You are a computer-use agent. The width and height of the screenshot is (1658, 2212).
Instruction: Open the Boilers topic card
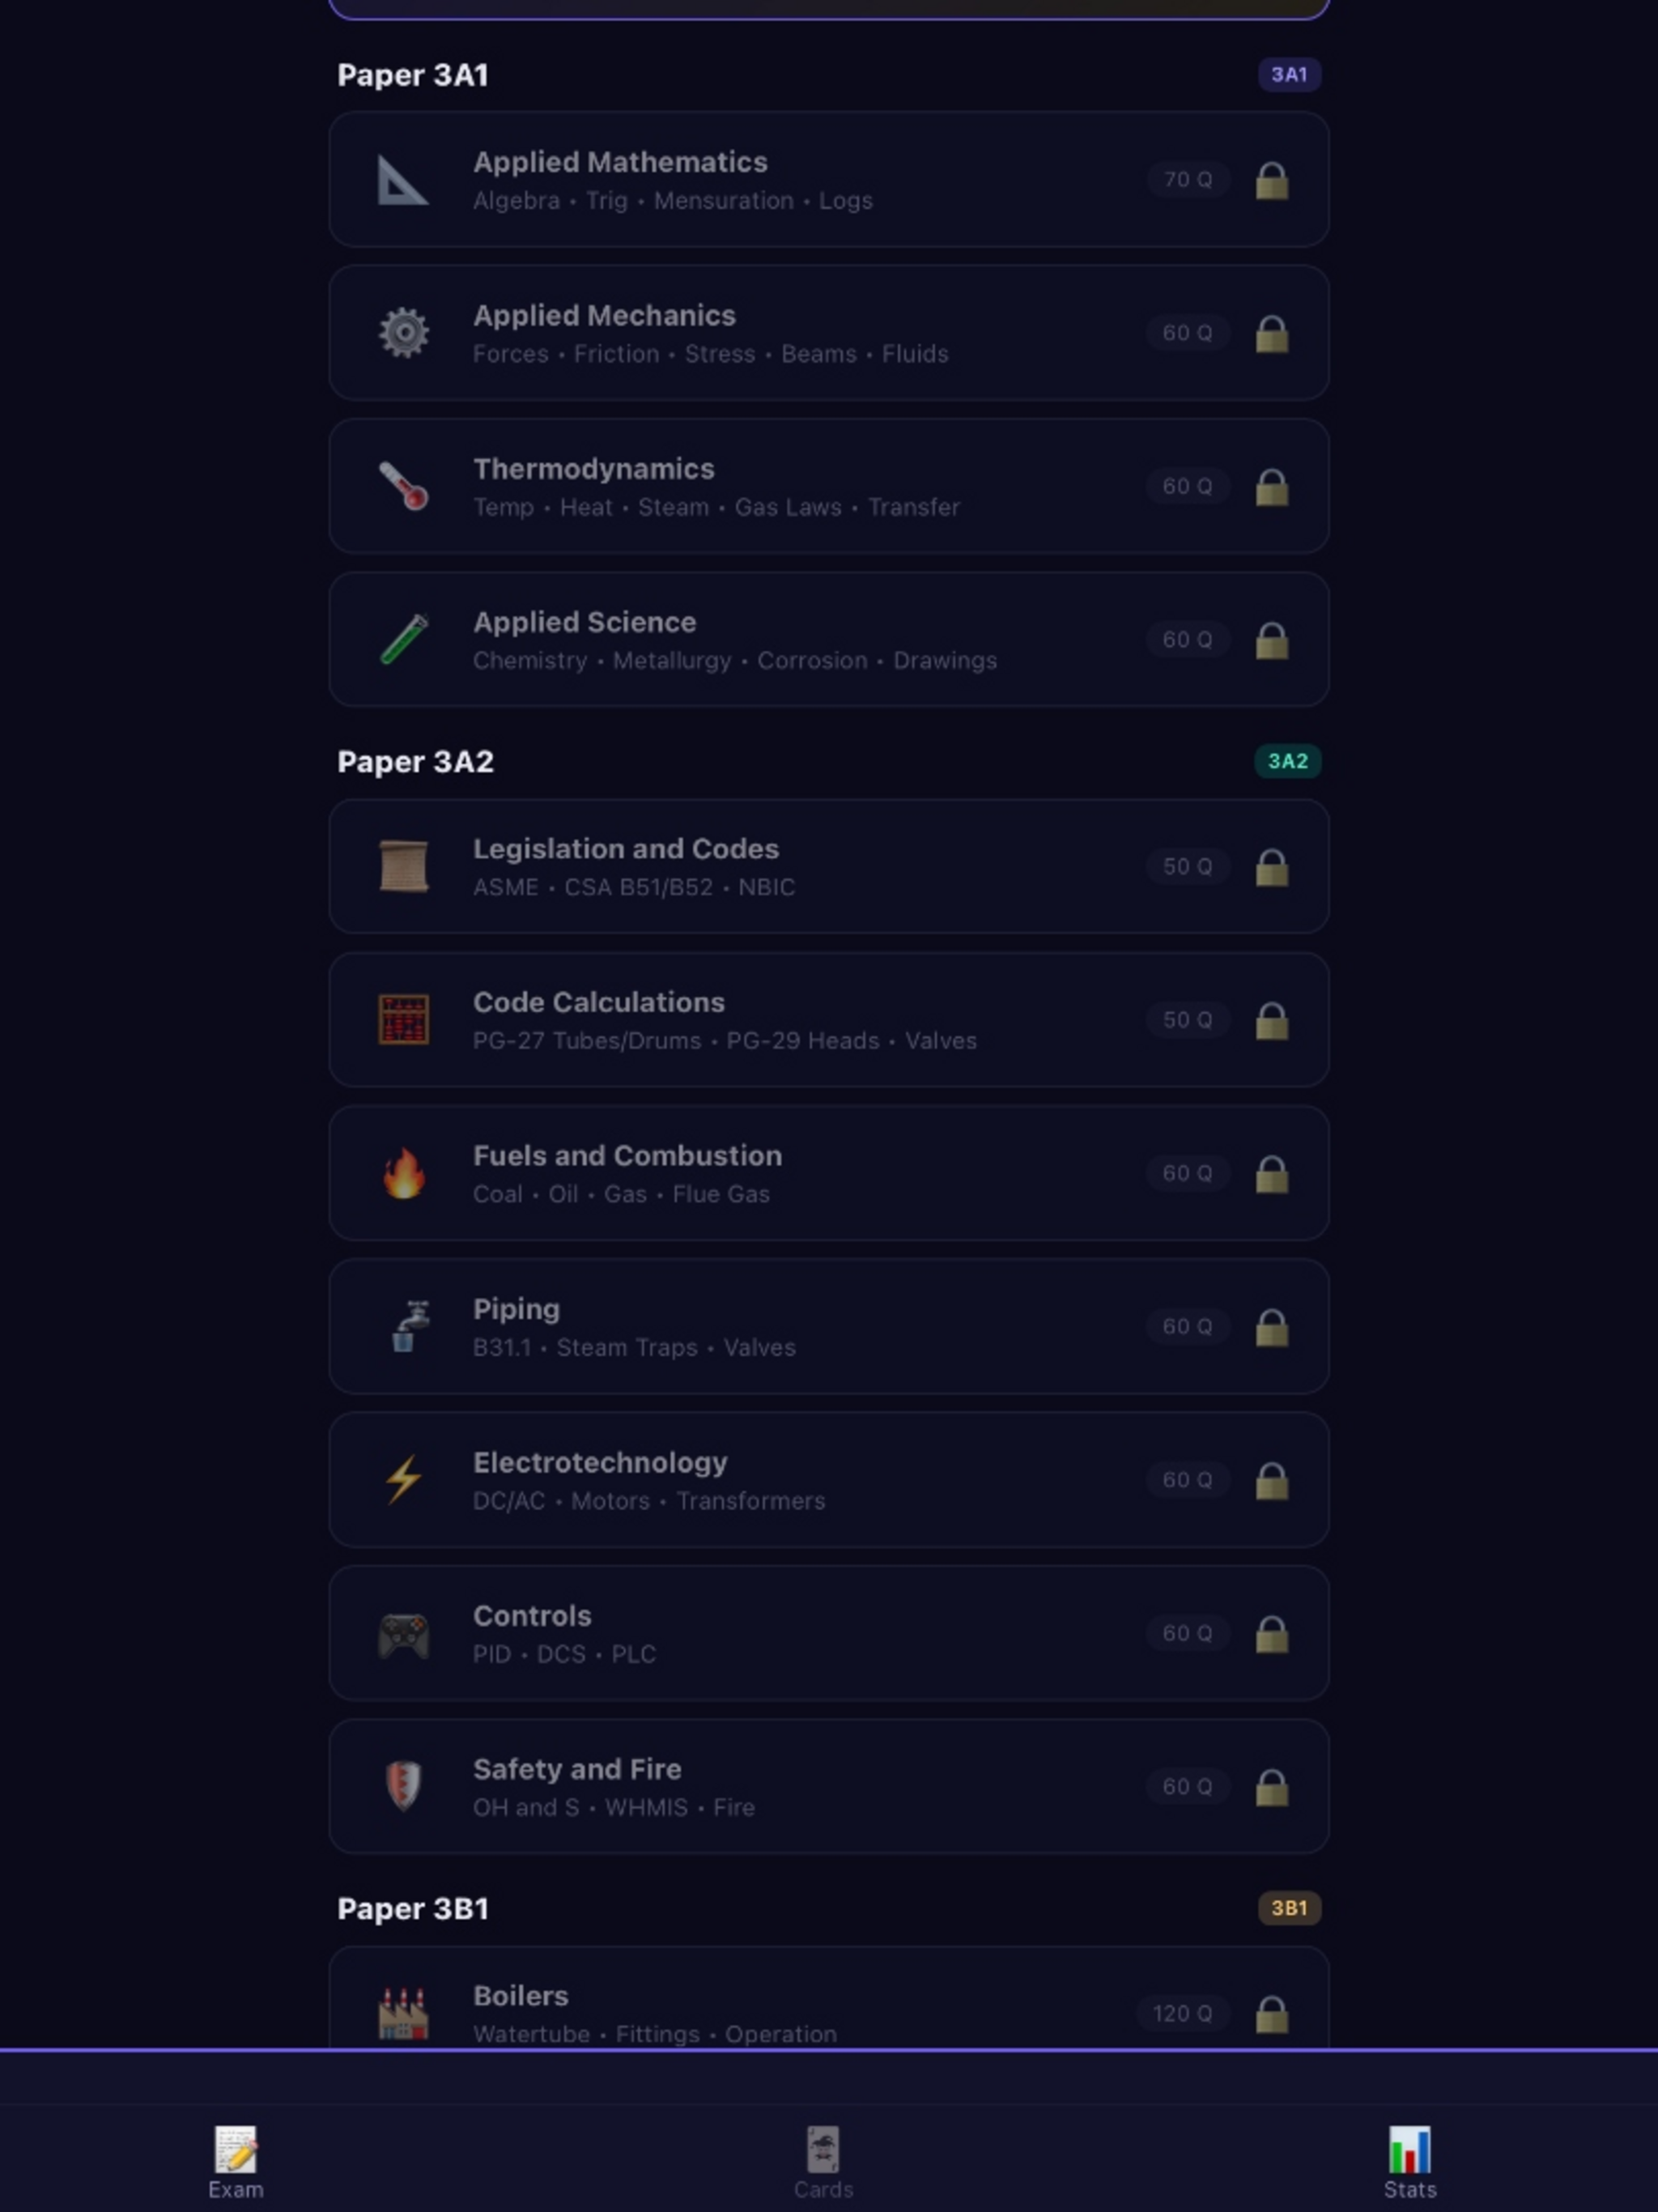pos(829,1997)
